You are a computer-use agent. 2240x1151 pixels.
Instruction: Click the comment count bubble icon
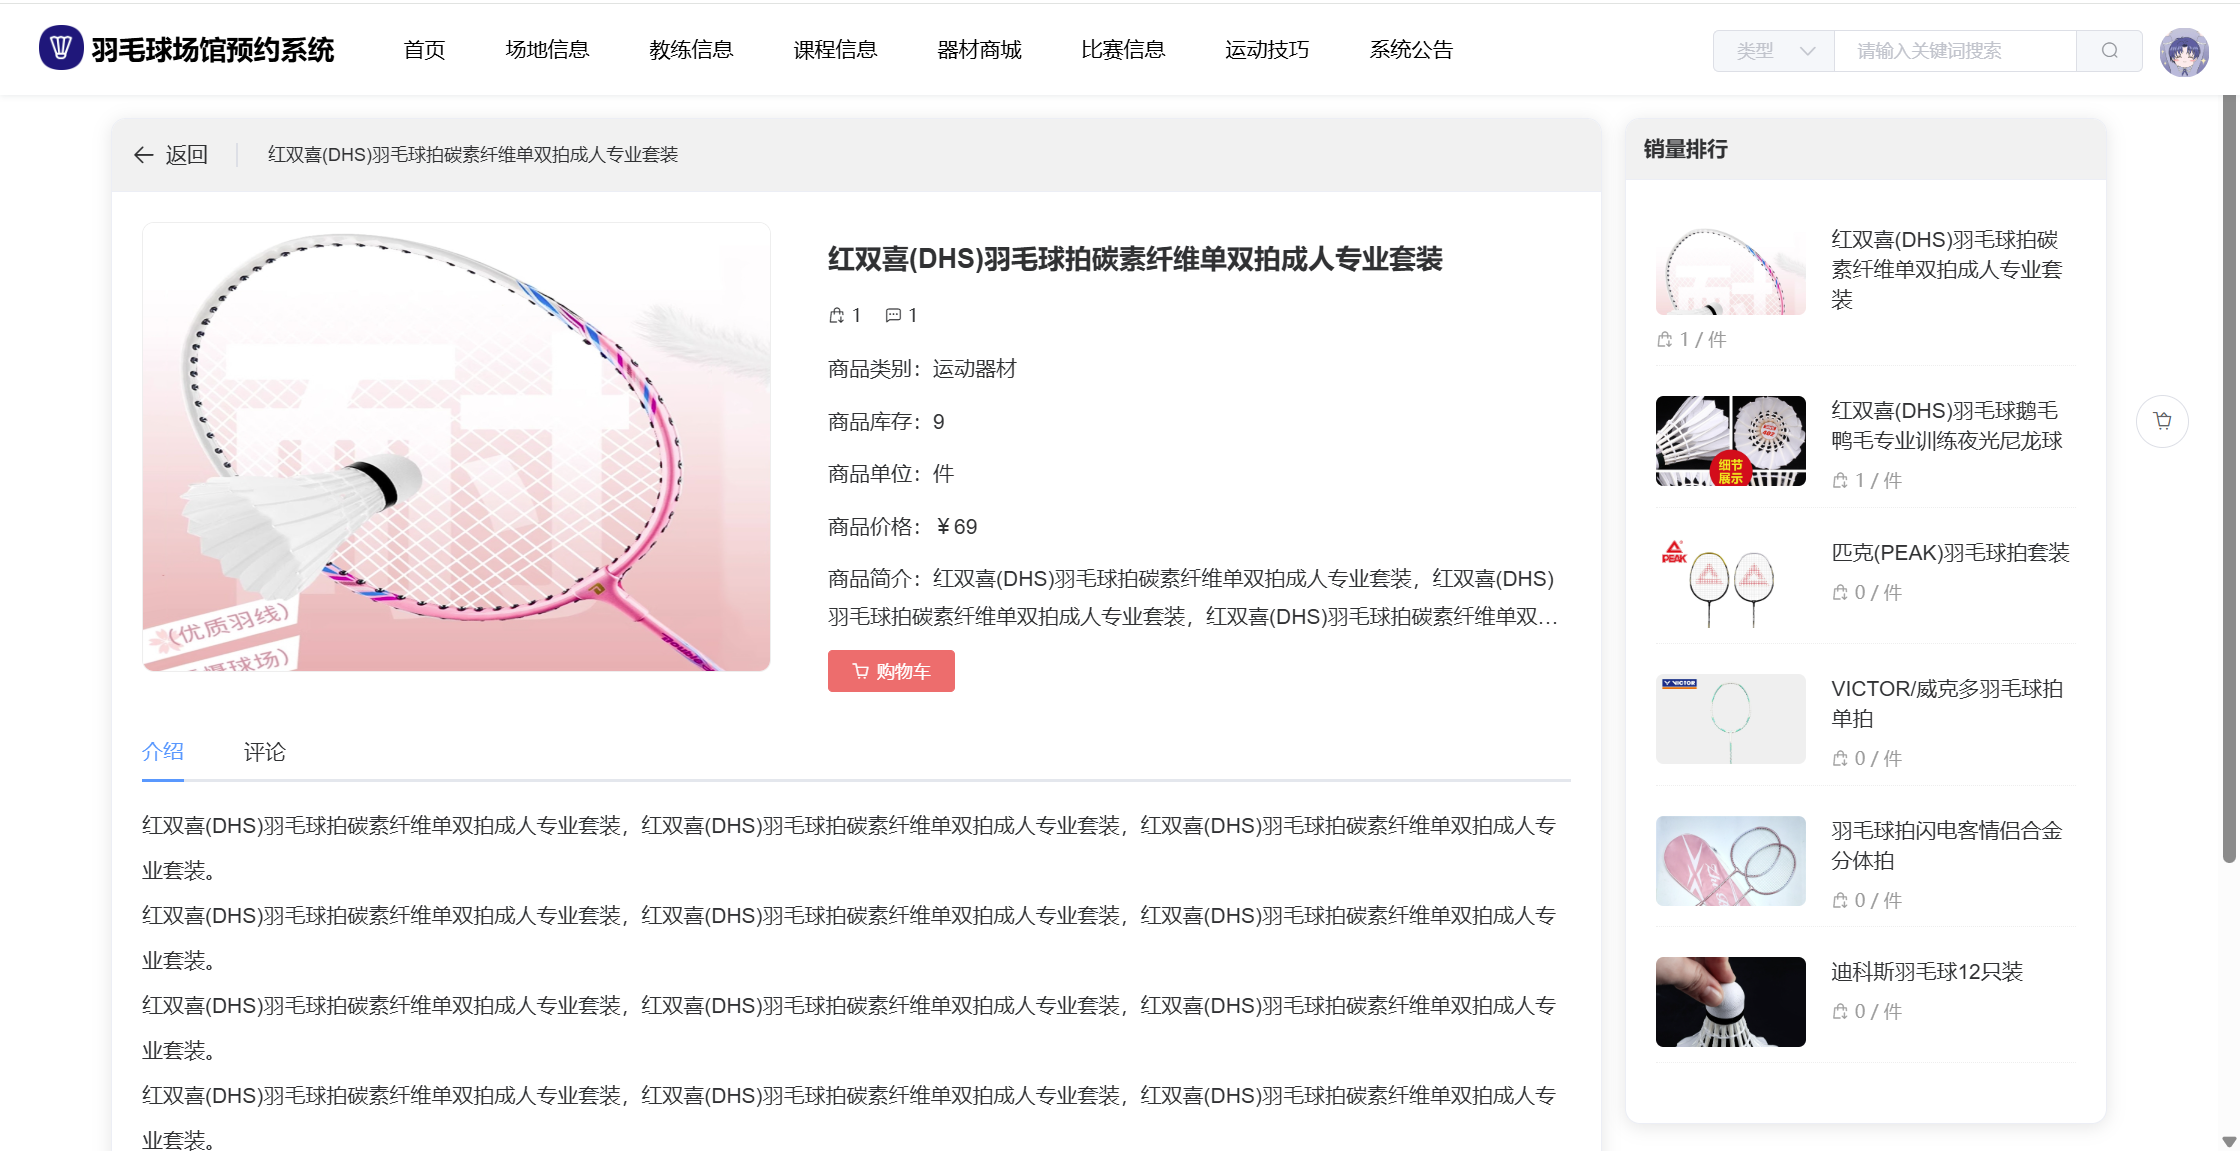coord(893,316)
